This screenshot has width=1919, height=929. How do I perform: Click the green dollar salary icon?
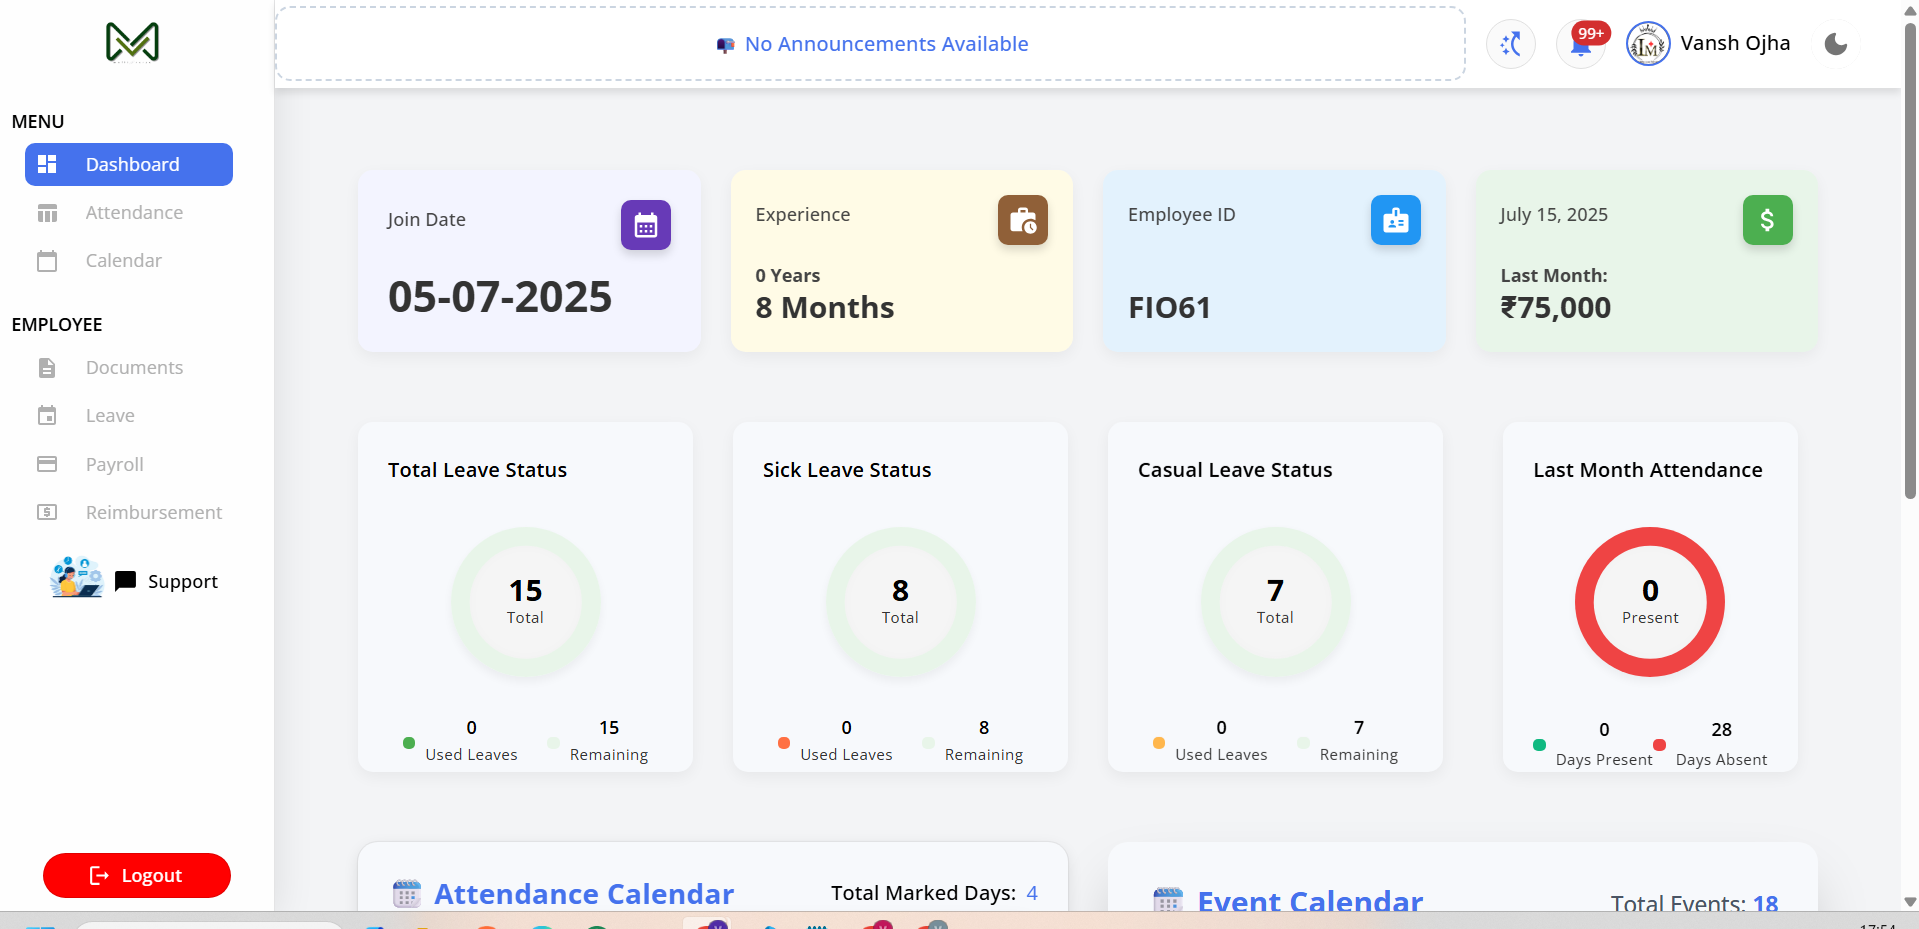1767,220
